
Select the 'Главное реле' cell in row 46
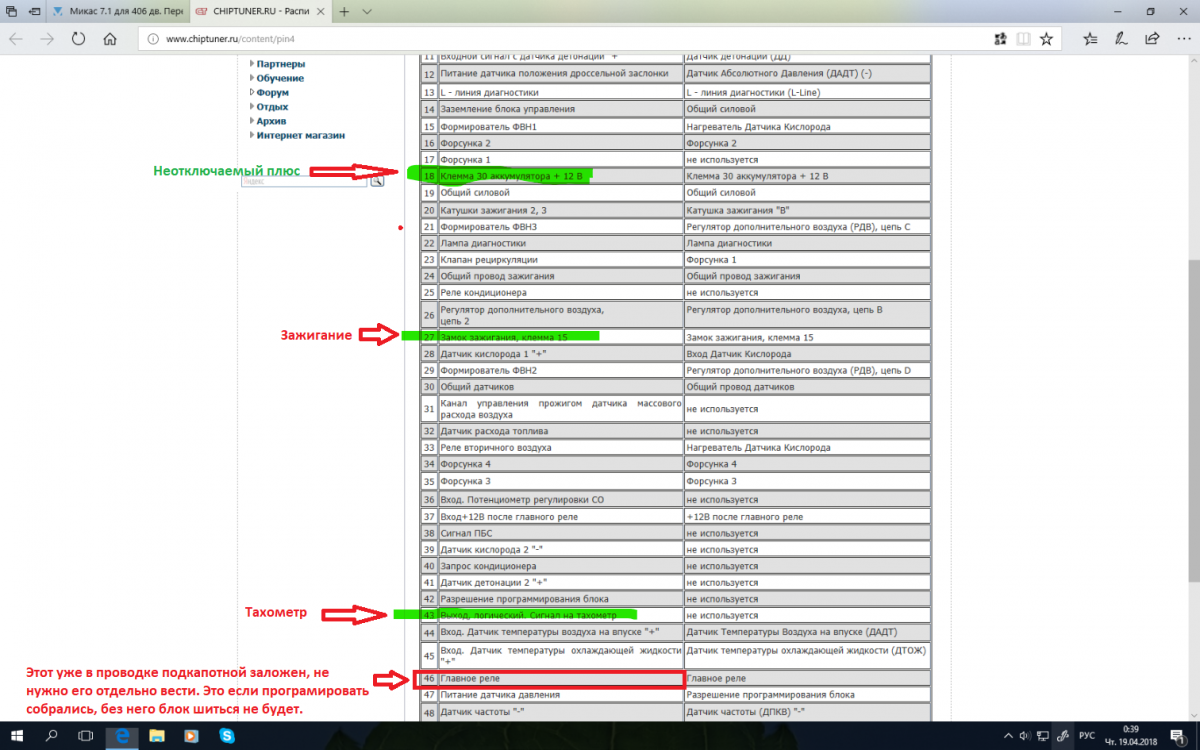tap(560, 679)
